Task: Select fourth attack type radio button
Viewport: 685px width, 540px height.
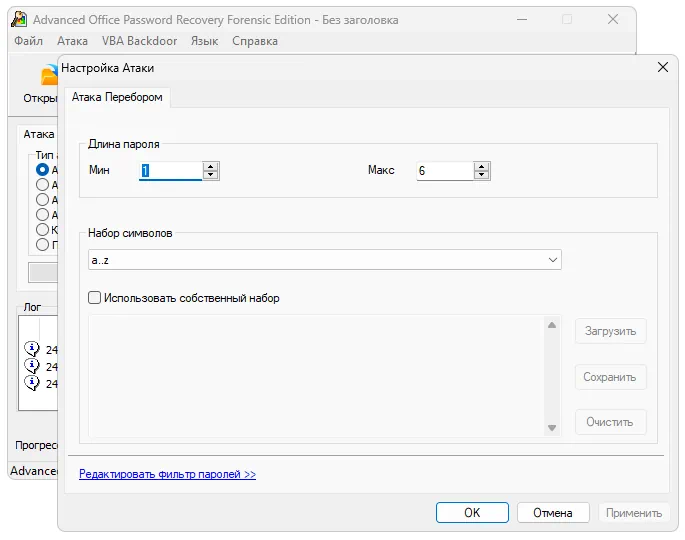Action: coord(42,215)
